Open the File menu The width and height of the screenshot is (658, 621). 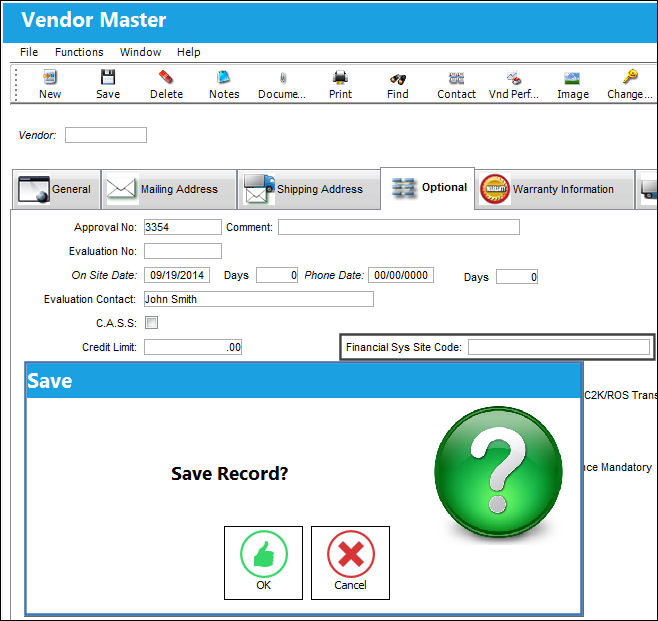29,52
